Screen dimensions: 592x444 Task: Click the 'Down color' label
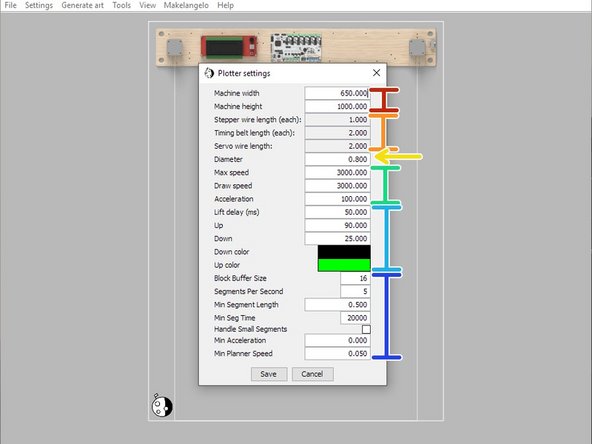231,252
